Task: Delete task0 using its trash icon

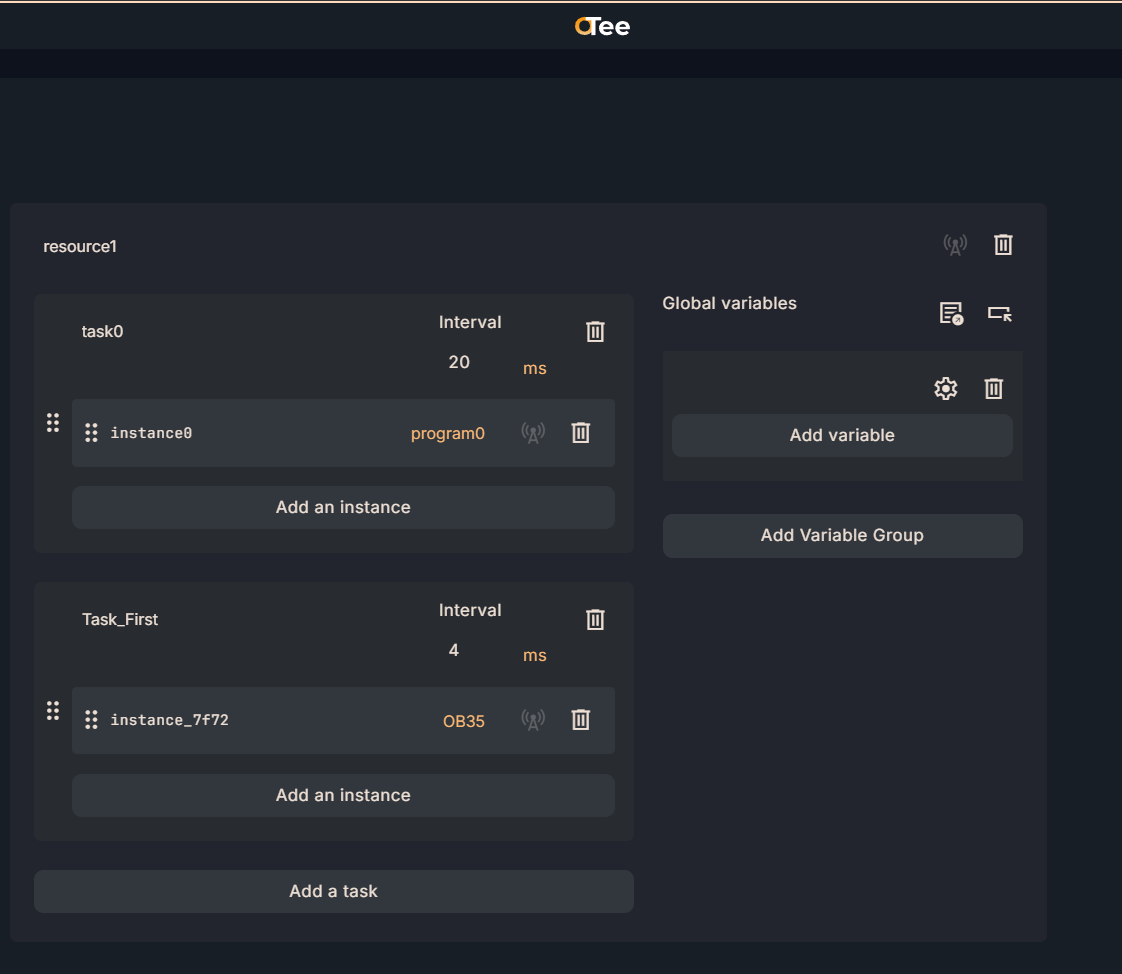Action: (595, 332)
